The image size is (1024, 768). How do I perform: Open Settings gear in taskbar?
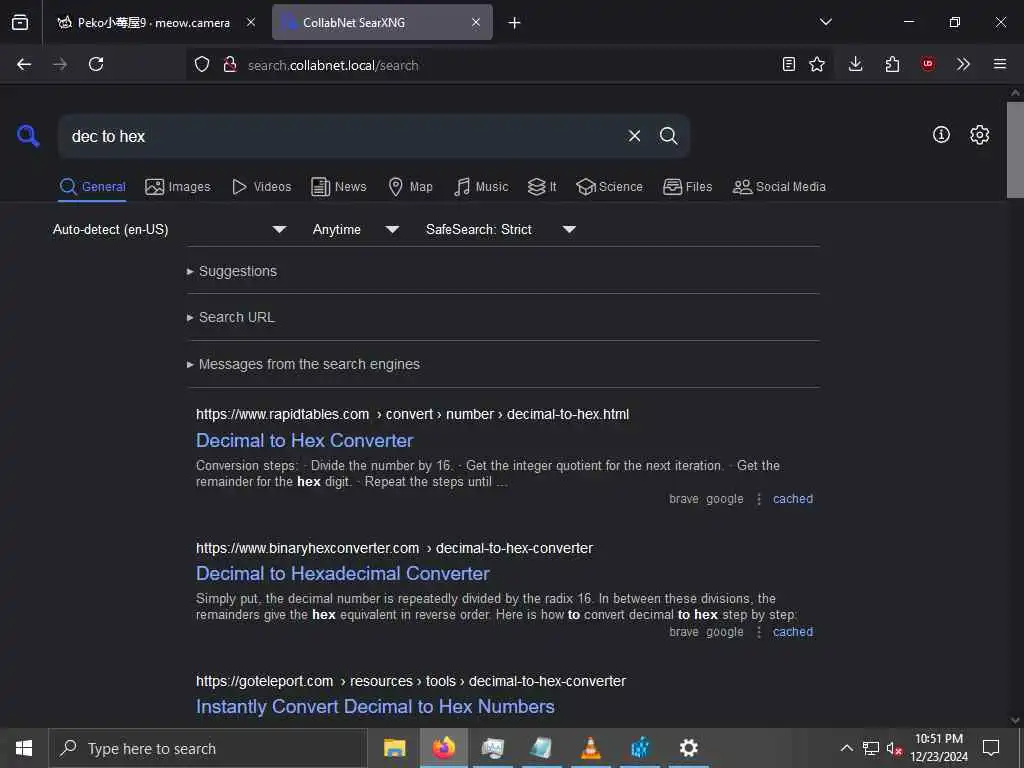point(688,748)
